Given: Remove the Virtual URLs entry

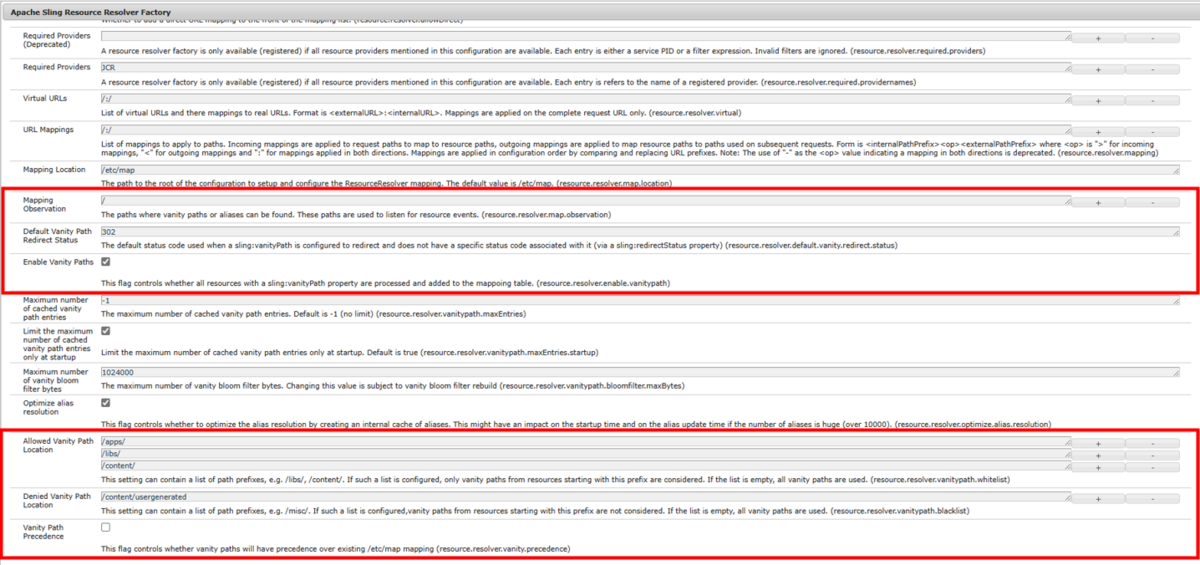Looking at the screenshot, I should click(1152, 101).
